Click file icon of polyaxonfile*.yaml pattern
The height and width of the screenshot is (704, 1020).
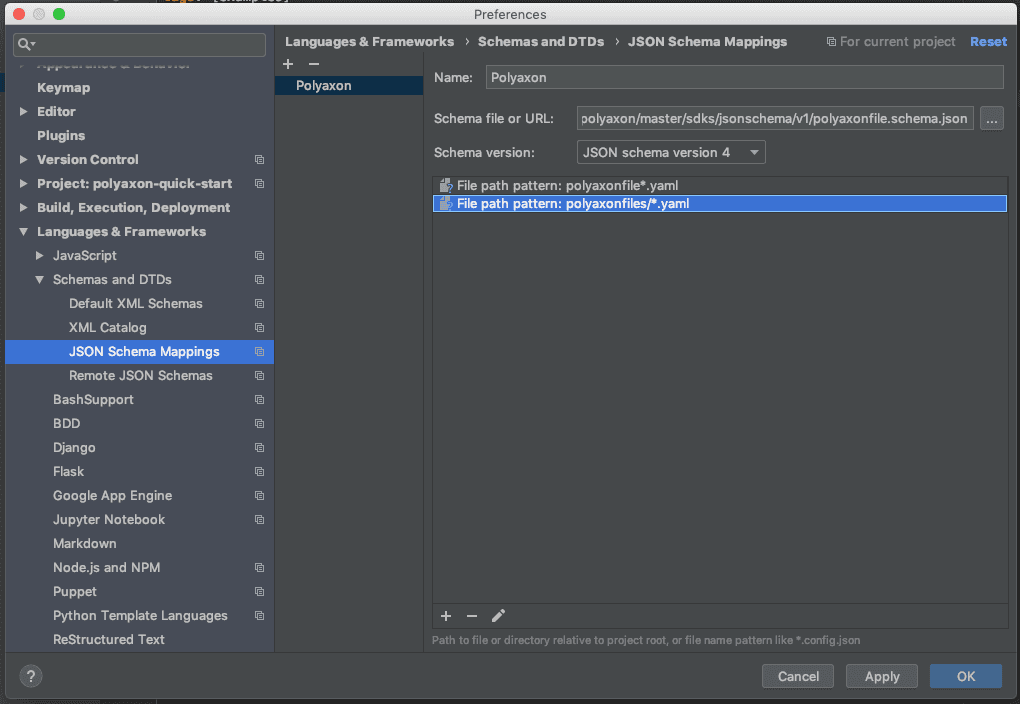click(446, 186)
